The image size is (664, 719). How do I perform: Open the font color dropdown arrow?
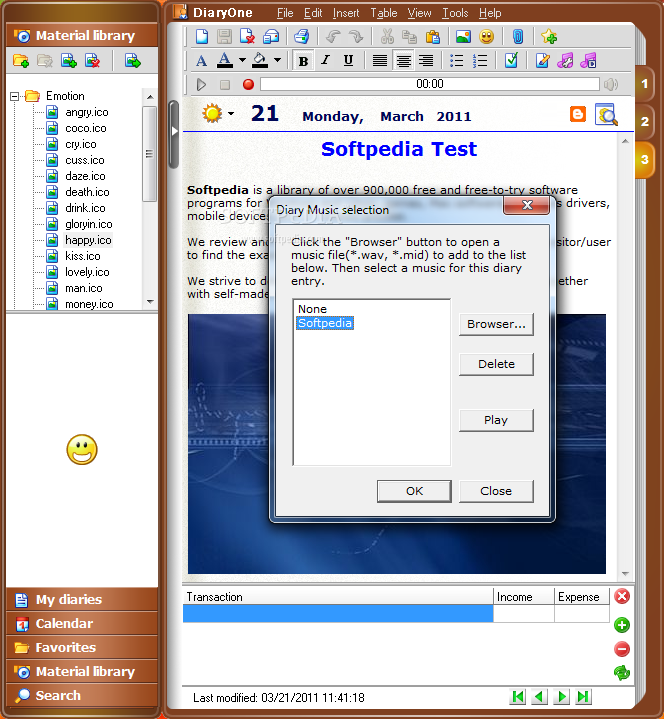click(242, 60)
